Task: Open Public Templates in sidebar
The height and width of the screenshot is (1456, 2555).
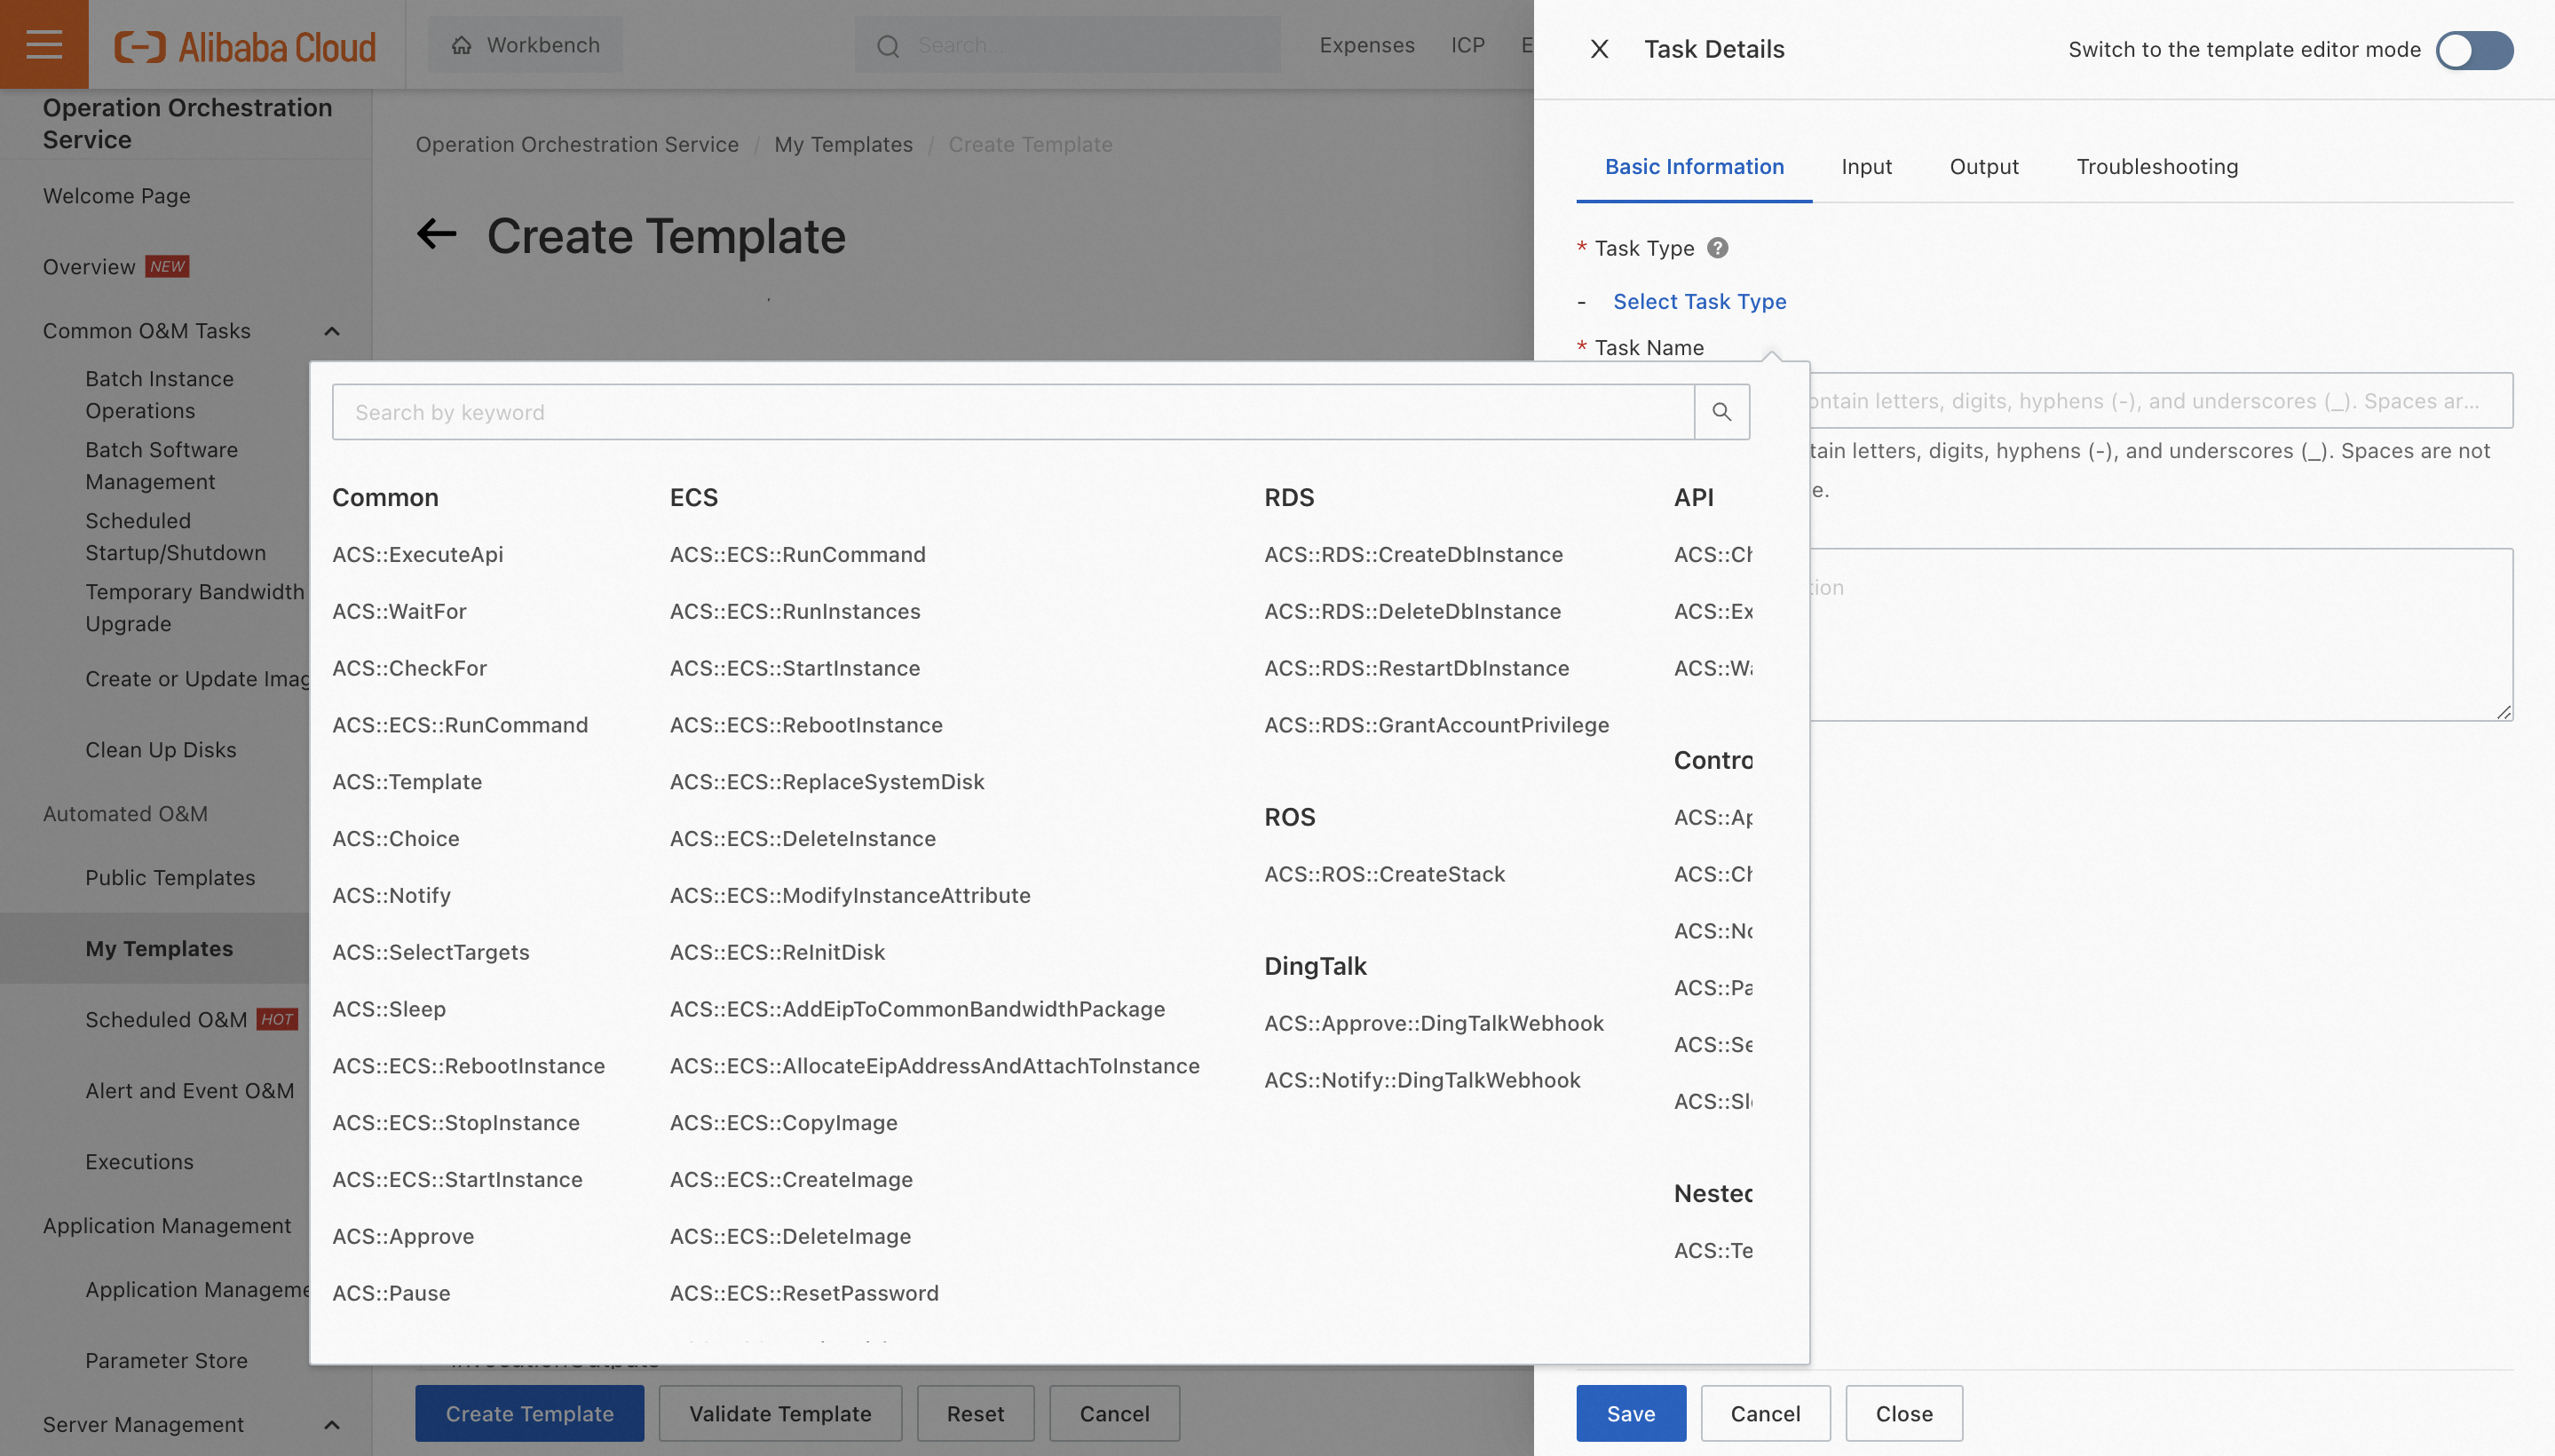Action: coord(170,877)
